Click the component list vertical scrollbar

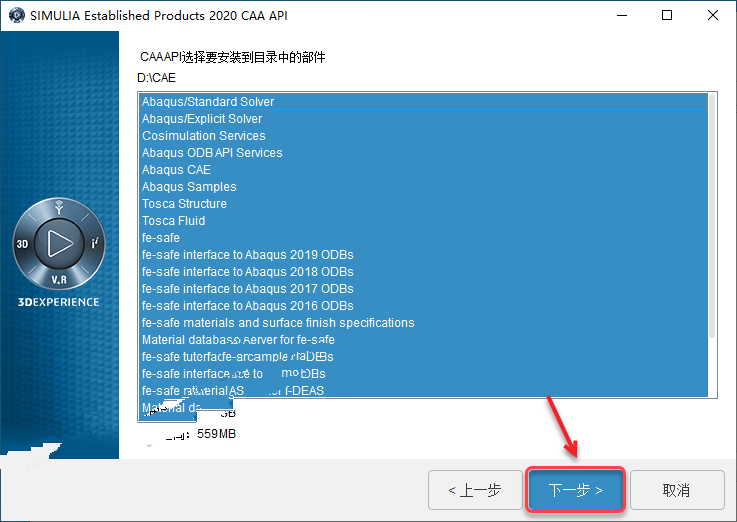coord(712,216)
